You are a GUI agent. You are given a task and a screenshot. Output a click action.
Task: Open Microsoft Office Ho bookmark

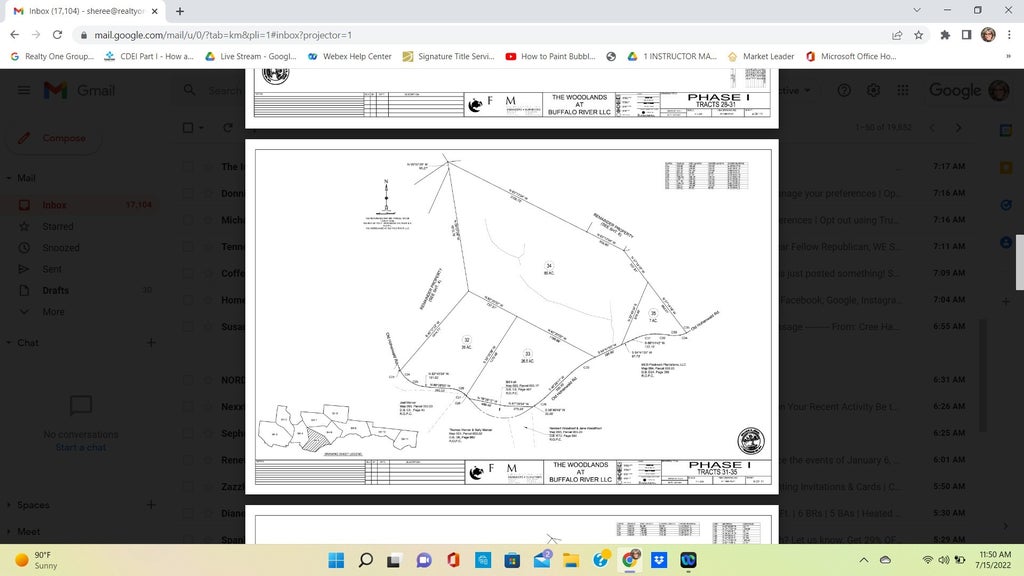pos(851,57)
